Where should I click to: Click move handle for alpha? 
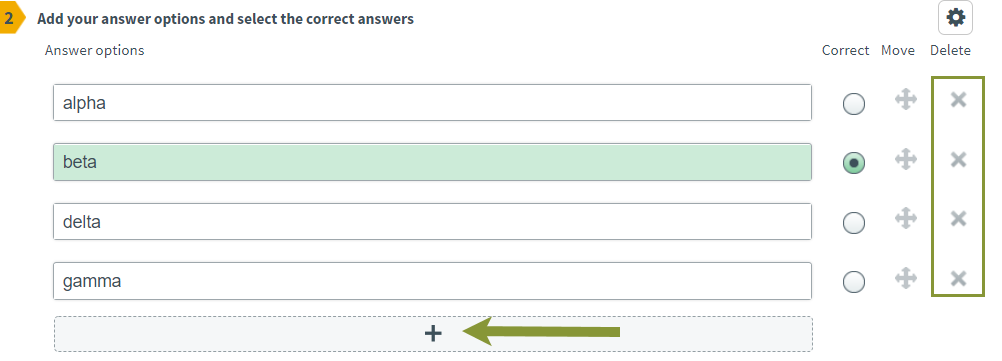click(906, 100)
